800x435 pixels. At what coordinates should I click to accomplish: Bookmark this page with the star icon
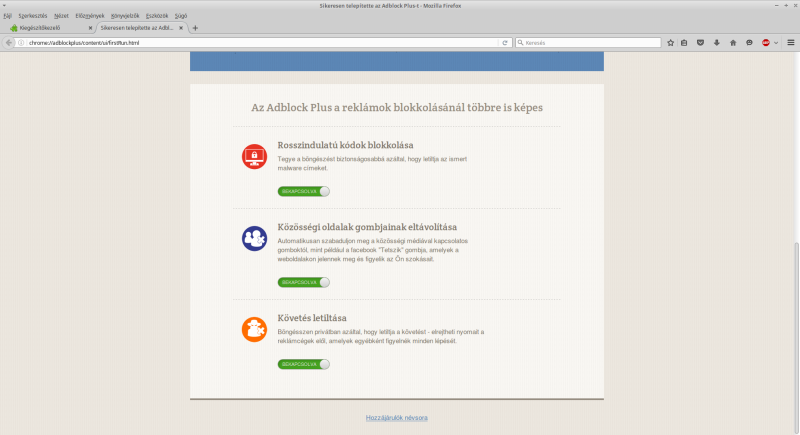670,43
